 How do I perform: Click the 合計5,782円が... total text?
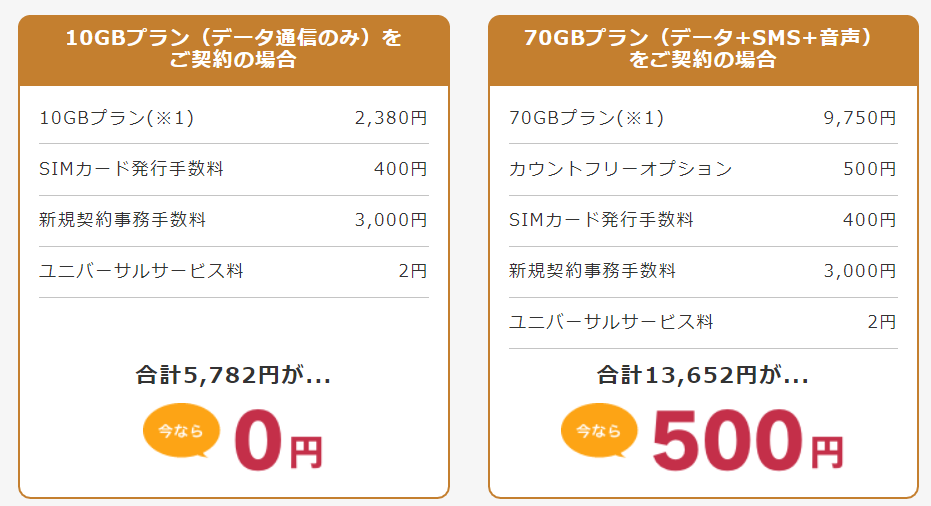pos(233,376)
